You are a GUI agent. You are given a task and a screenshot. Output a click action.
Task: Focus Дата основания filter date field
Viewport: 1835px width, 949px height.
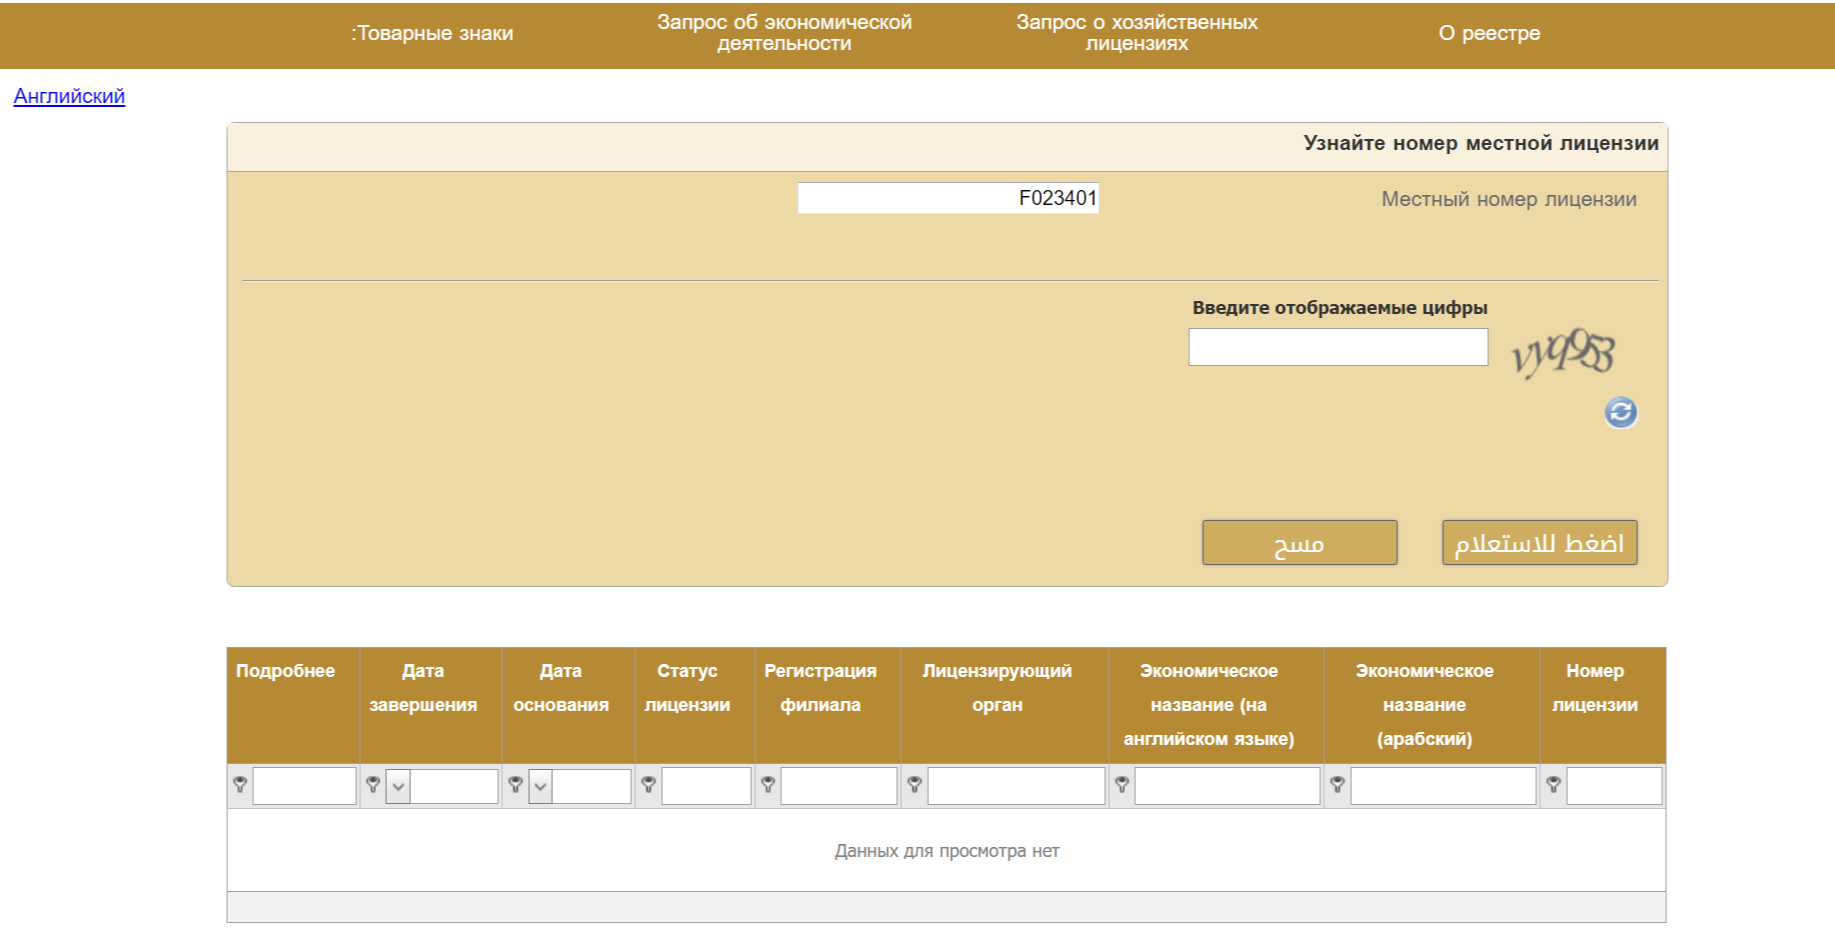pyautogui.click(x=591, y=786)
